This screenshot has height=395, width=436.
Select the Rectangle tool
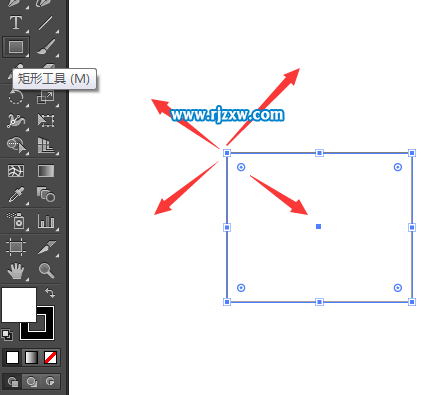pos(16,47)
